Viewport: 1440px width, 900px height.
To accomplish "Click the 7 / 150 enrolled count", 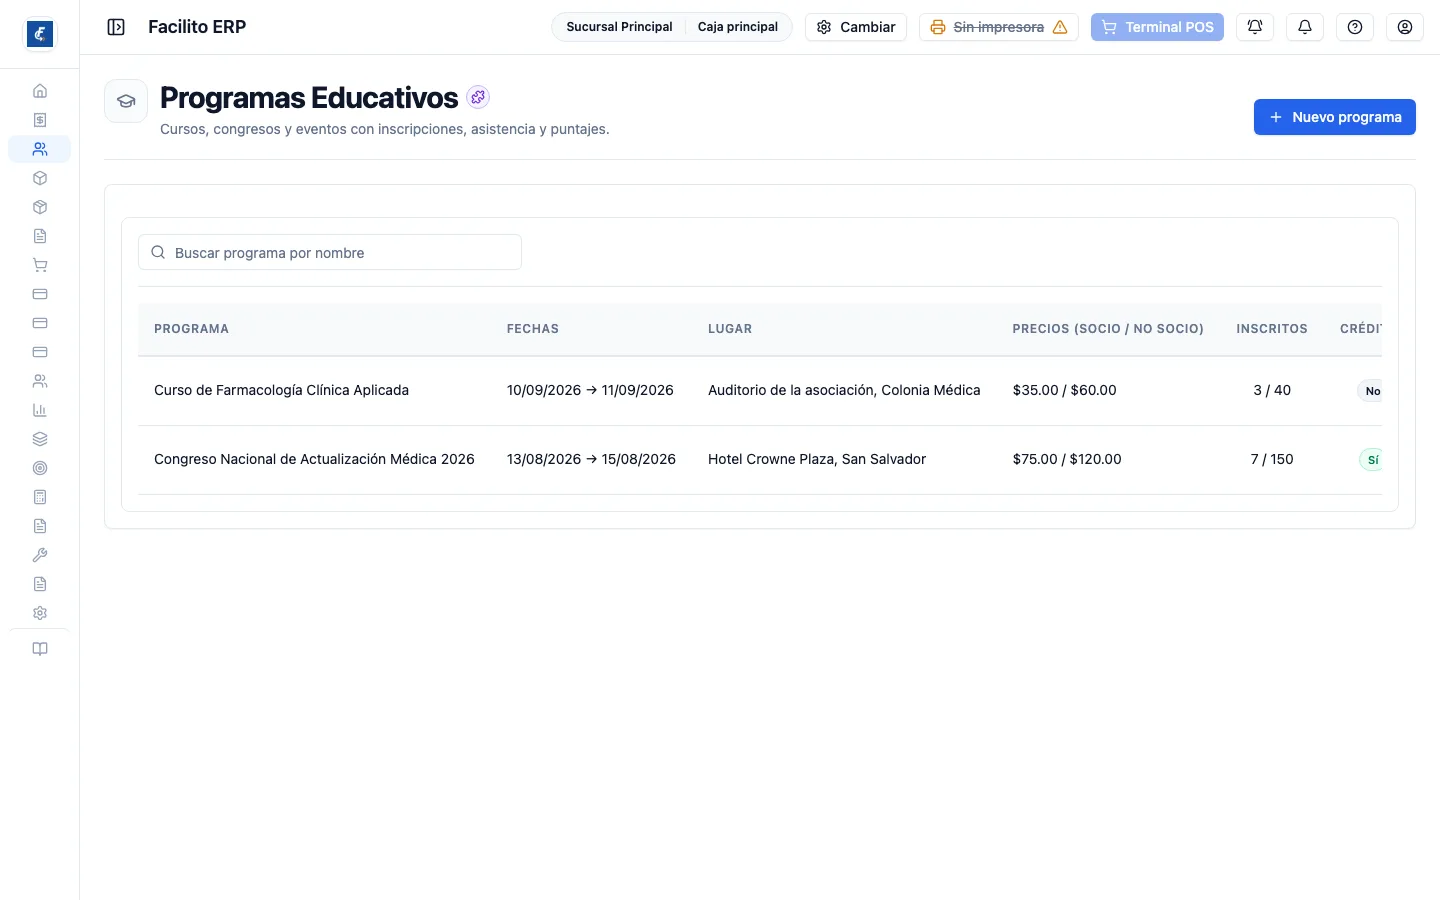I will coord(1272,459).
